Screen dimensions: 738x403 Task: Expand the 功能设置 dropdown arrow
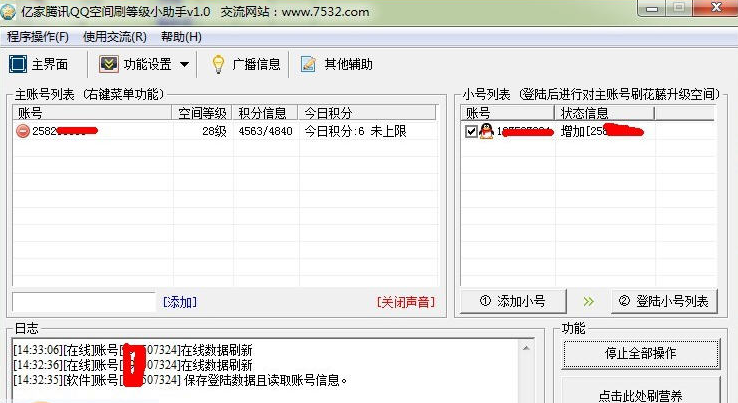pos(184,65)
